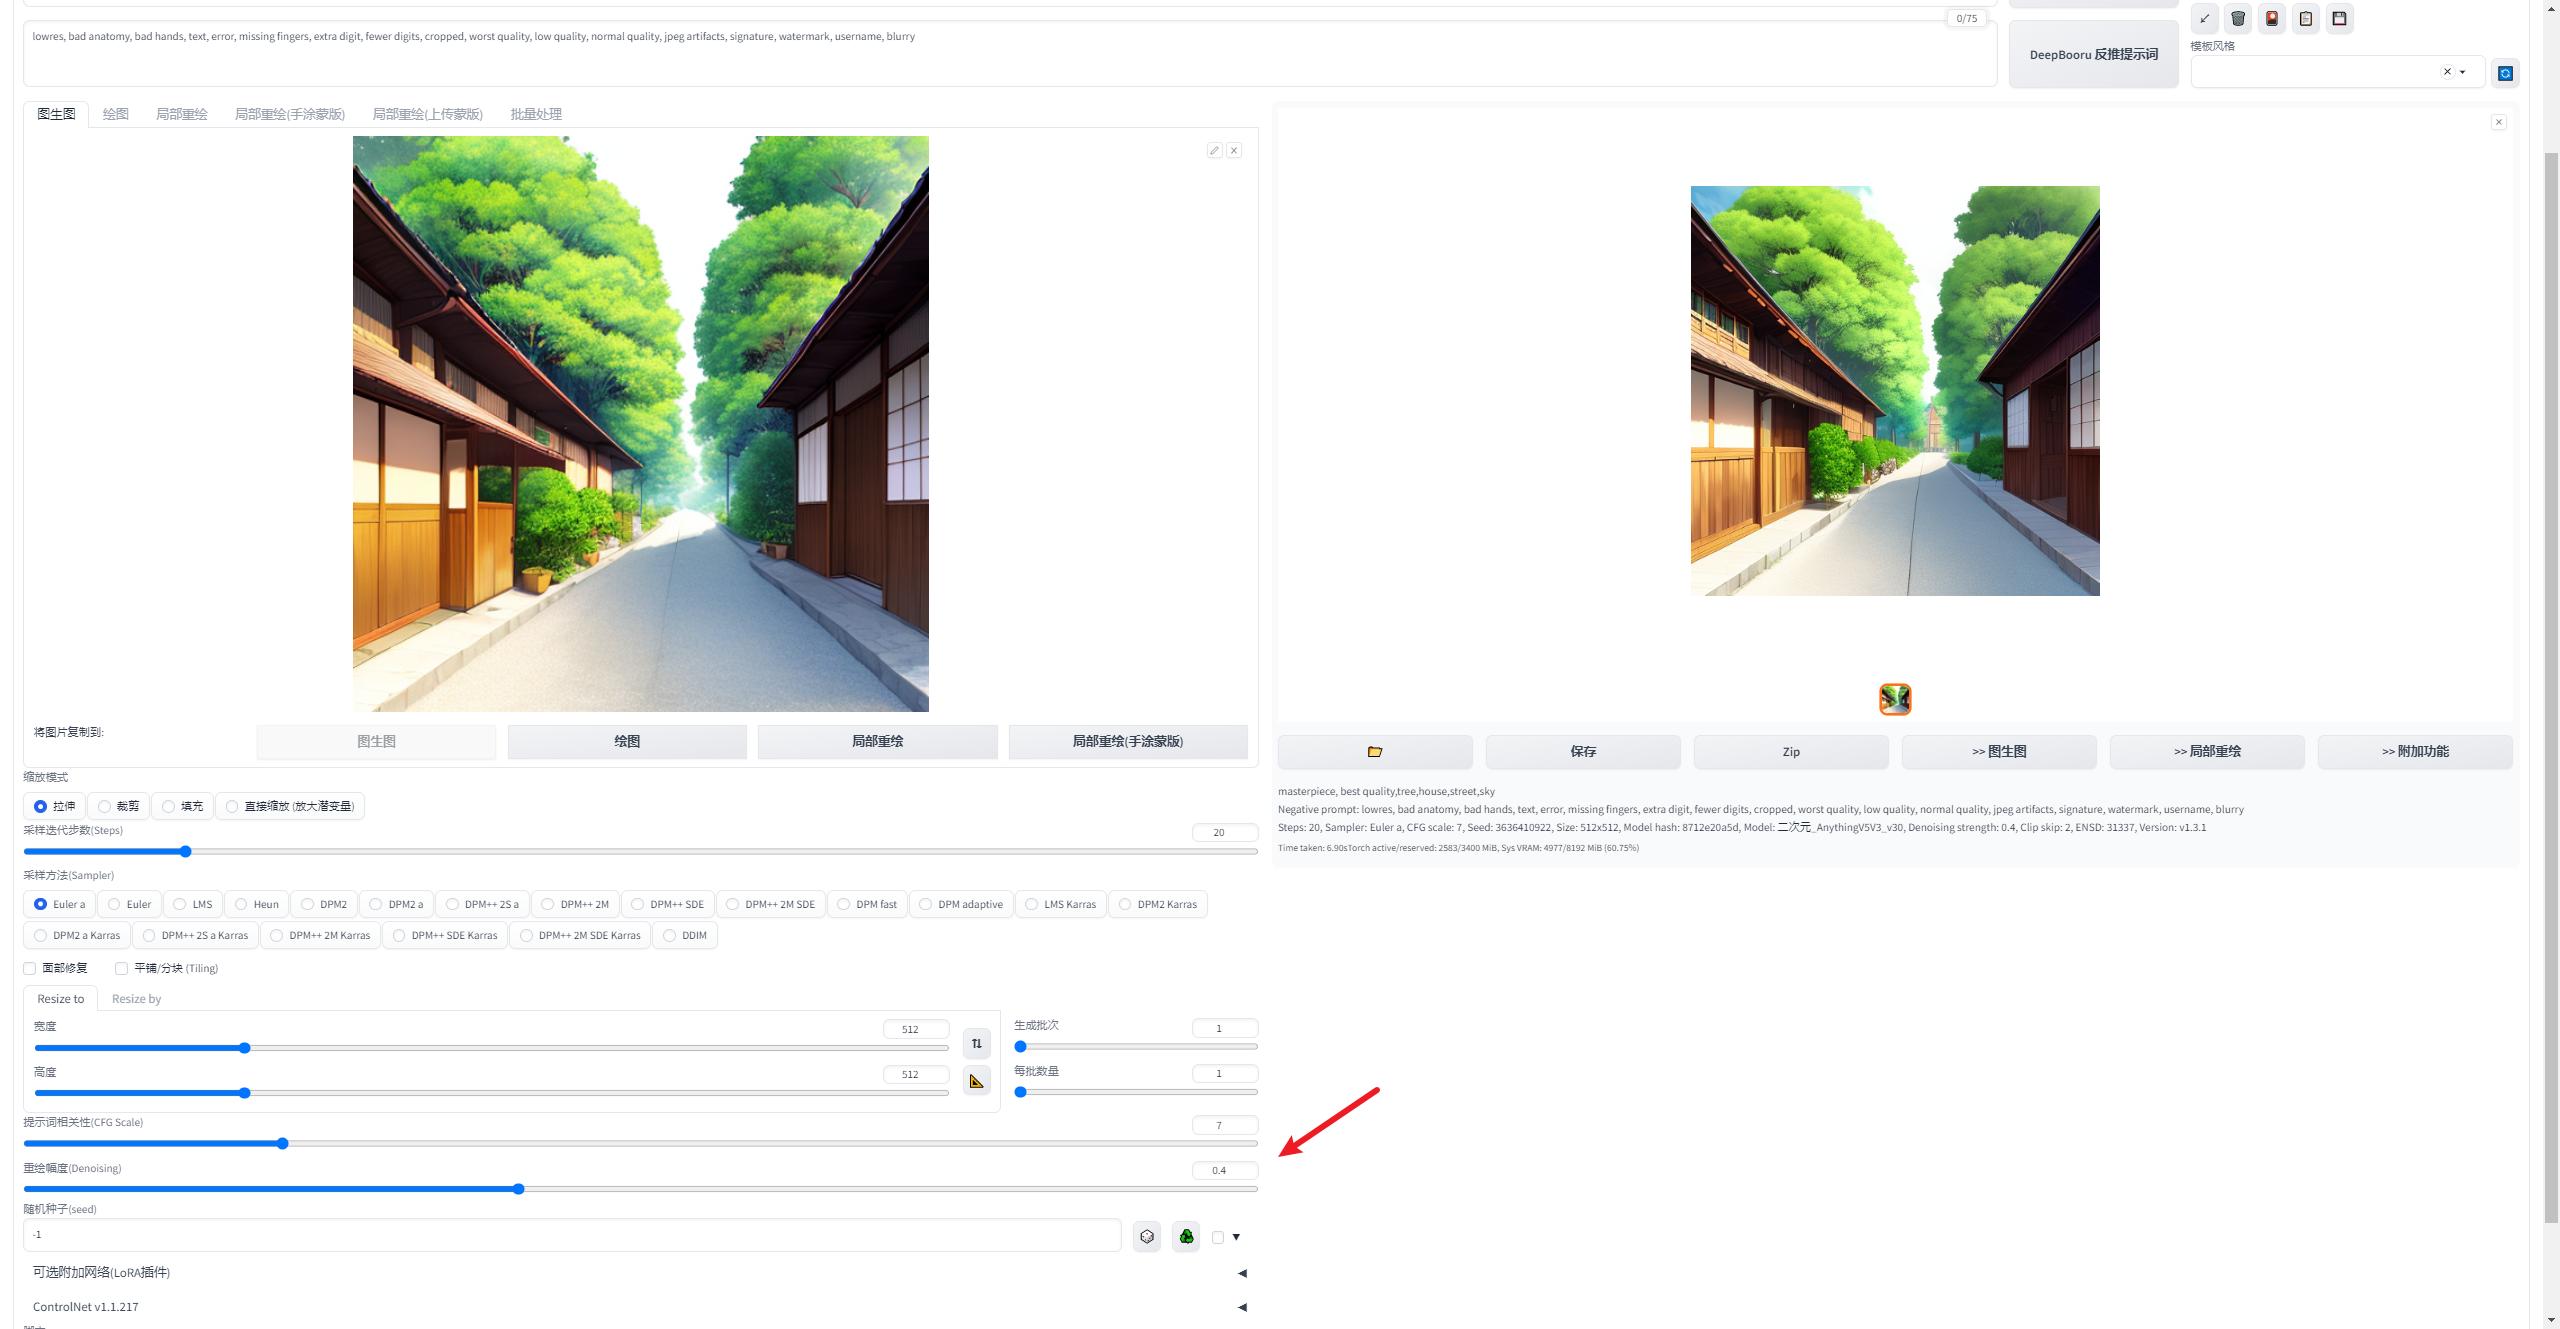The width and height of the screenshot is (2560, 1329).
Task: Click the blue refresh styles icon
Action: [2505, 73]
